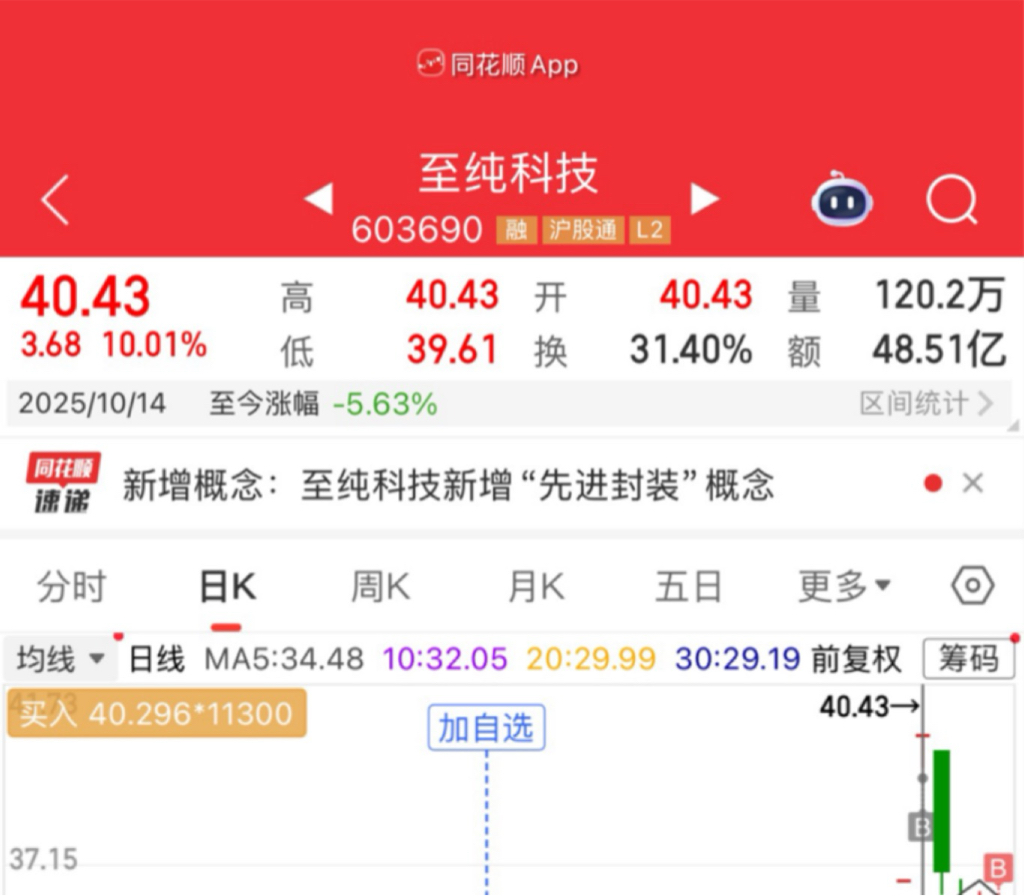Open the robot AI assistant
The width and height of the screenshot is (1024, 896).
tap(842, 199)
